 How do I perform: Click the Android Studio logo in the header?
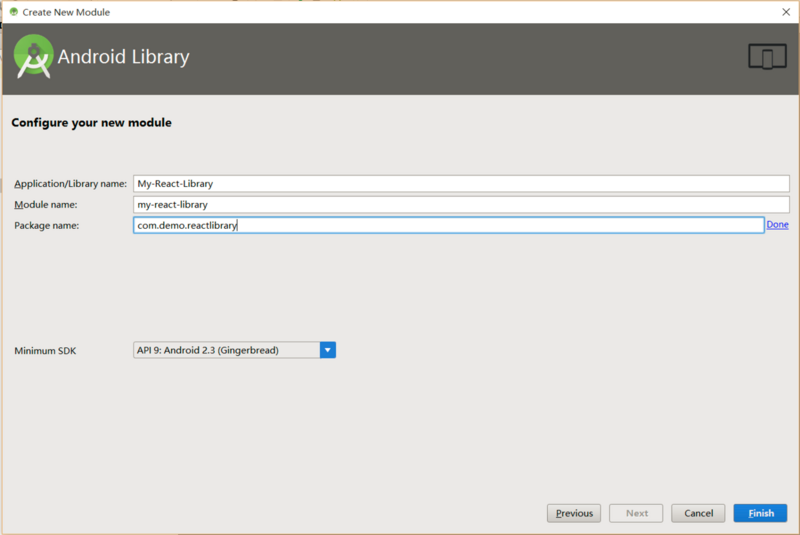click(33, 56)
